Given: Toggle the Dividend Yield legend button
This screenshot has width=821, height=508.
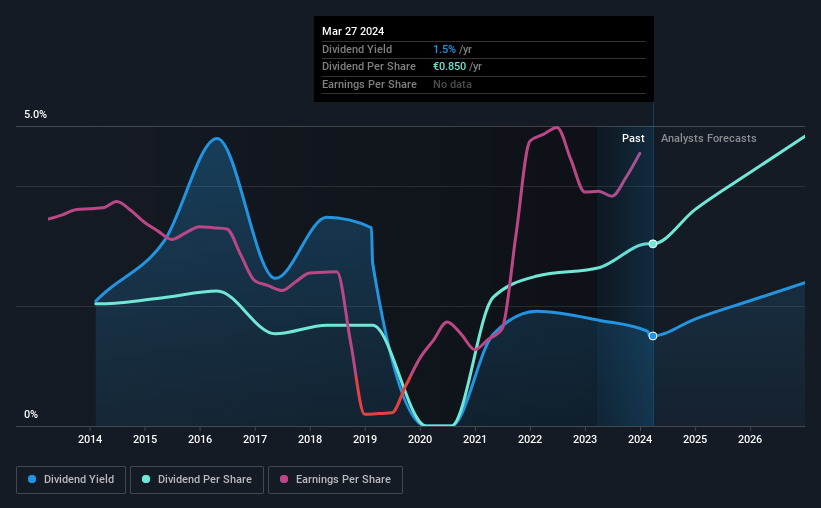Looking at the screenshot, I should coord(71,480).
